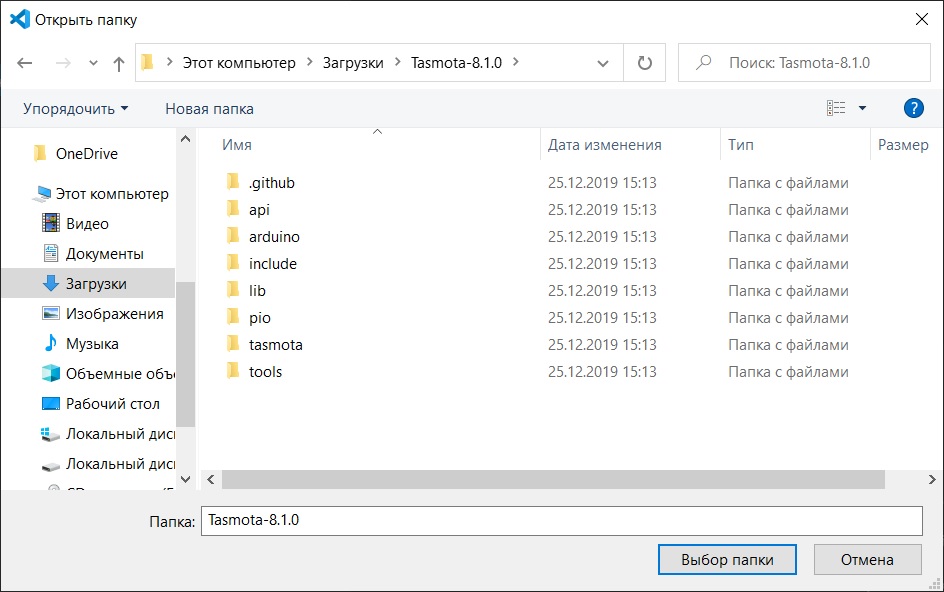This screenshot has height=592, width=944.
Task: Select 'Загрузки' in navigation pane
Action: (x=96, y=284)
